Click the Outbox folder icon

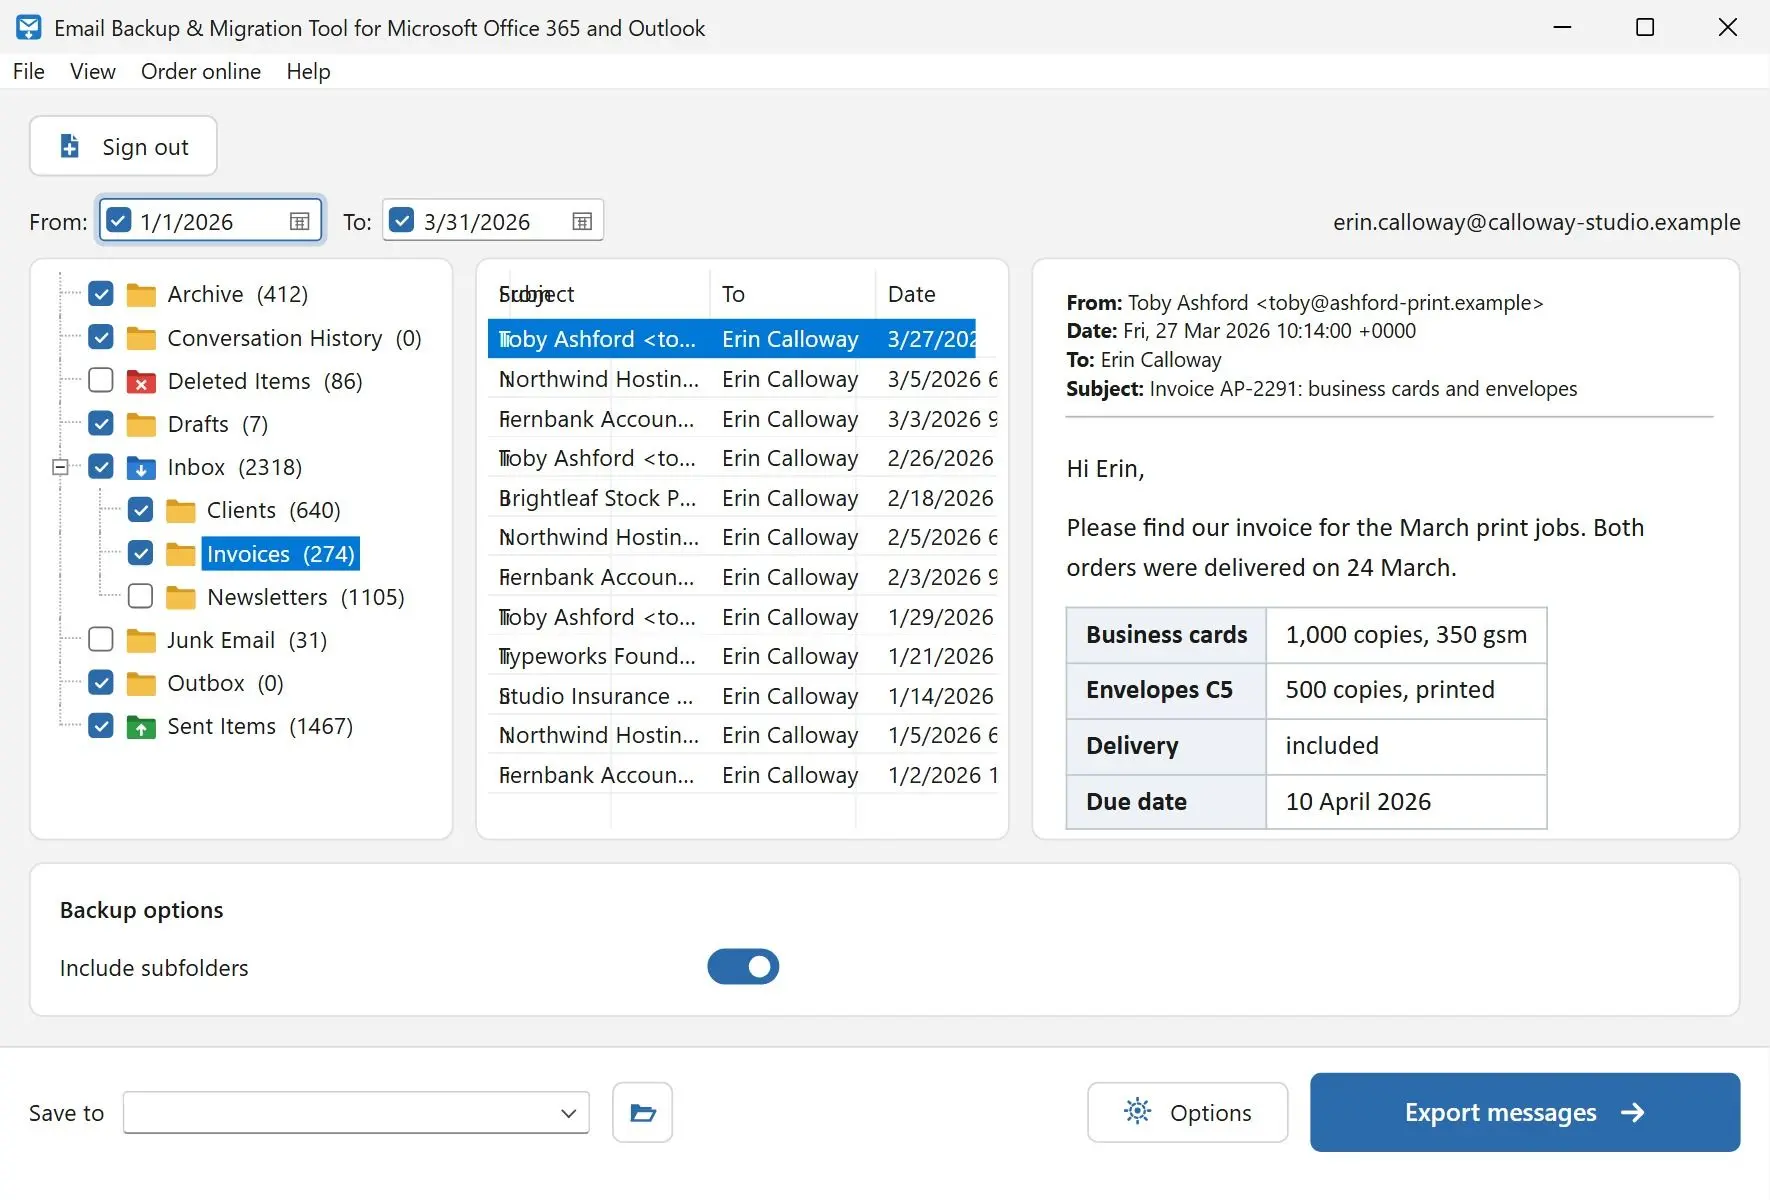pyautogui.click(x=141, y=683)
